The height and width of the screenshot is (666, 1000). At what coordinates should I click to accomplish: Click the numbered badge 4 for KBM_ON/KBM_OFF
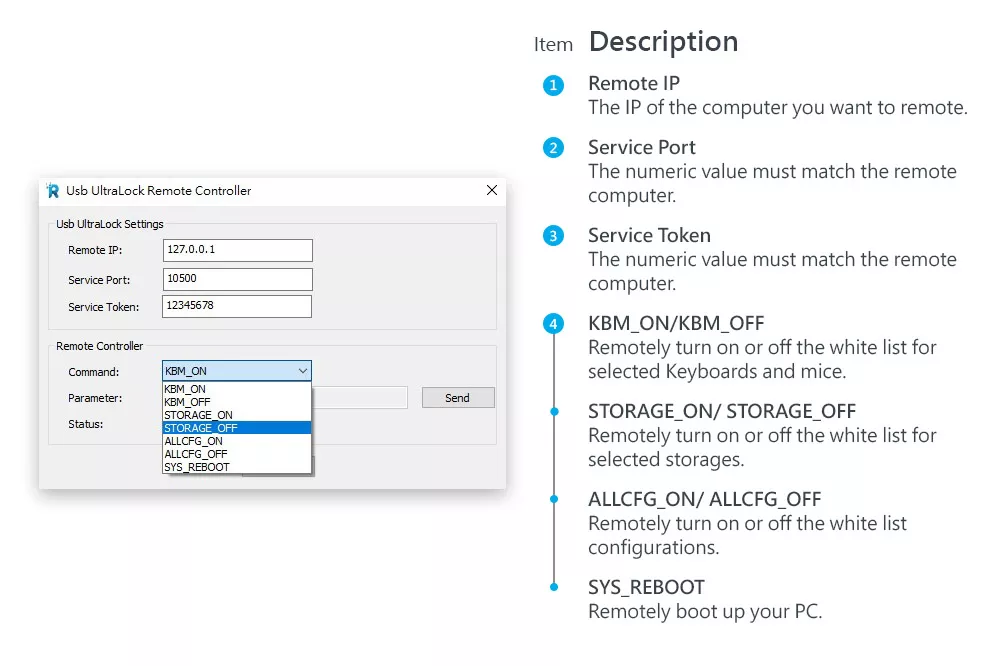(x=553, y=324)
